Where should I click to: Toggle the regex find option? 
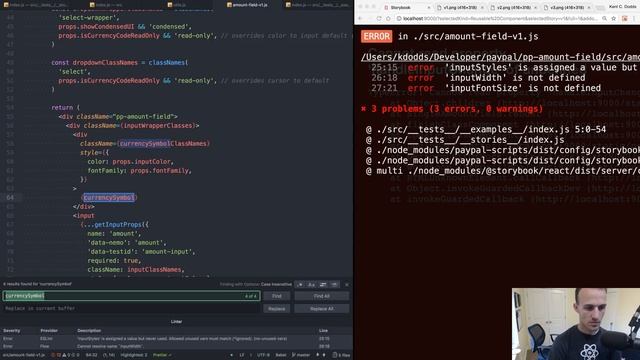click(300, 284)
